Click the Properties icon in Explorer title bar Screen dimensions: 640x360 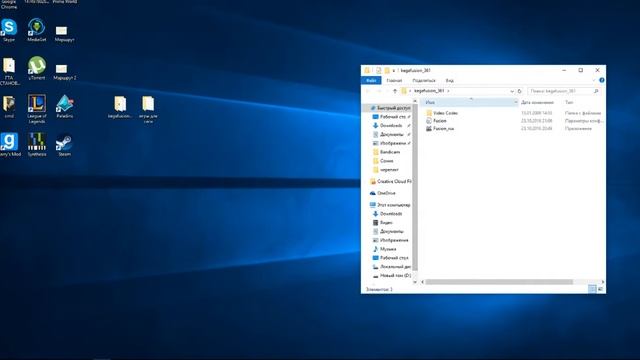point(378,70)
